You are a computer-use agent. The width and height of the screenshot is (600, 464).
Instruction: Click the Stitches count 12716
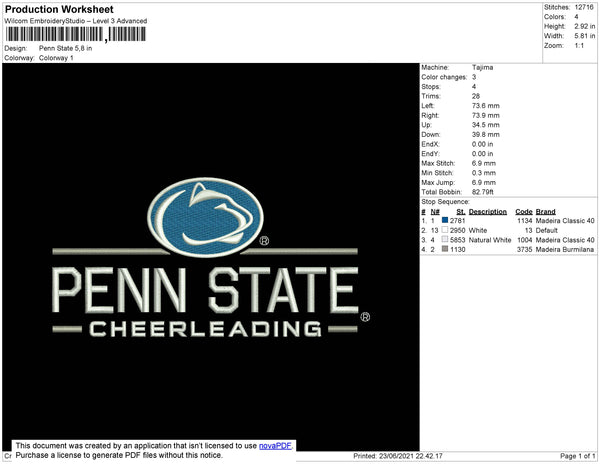coord(584,7)
